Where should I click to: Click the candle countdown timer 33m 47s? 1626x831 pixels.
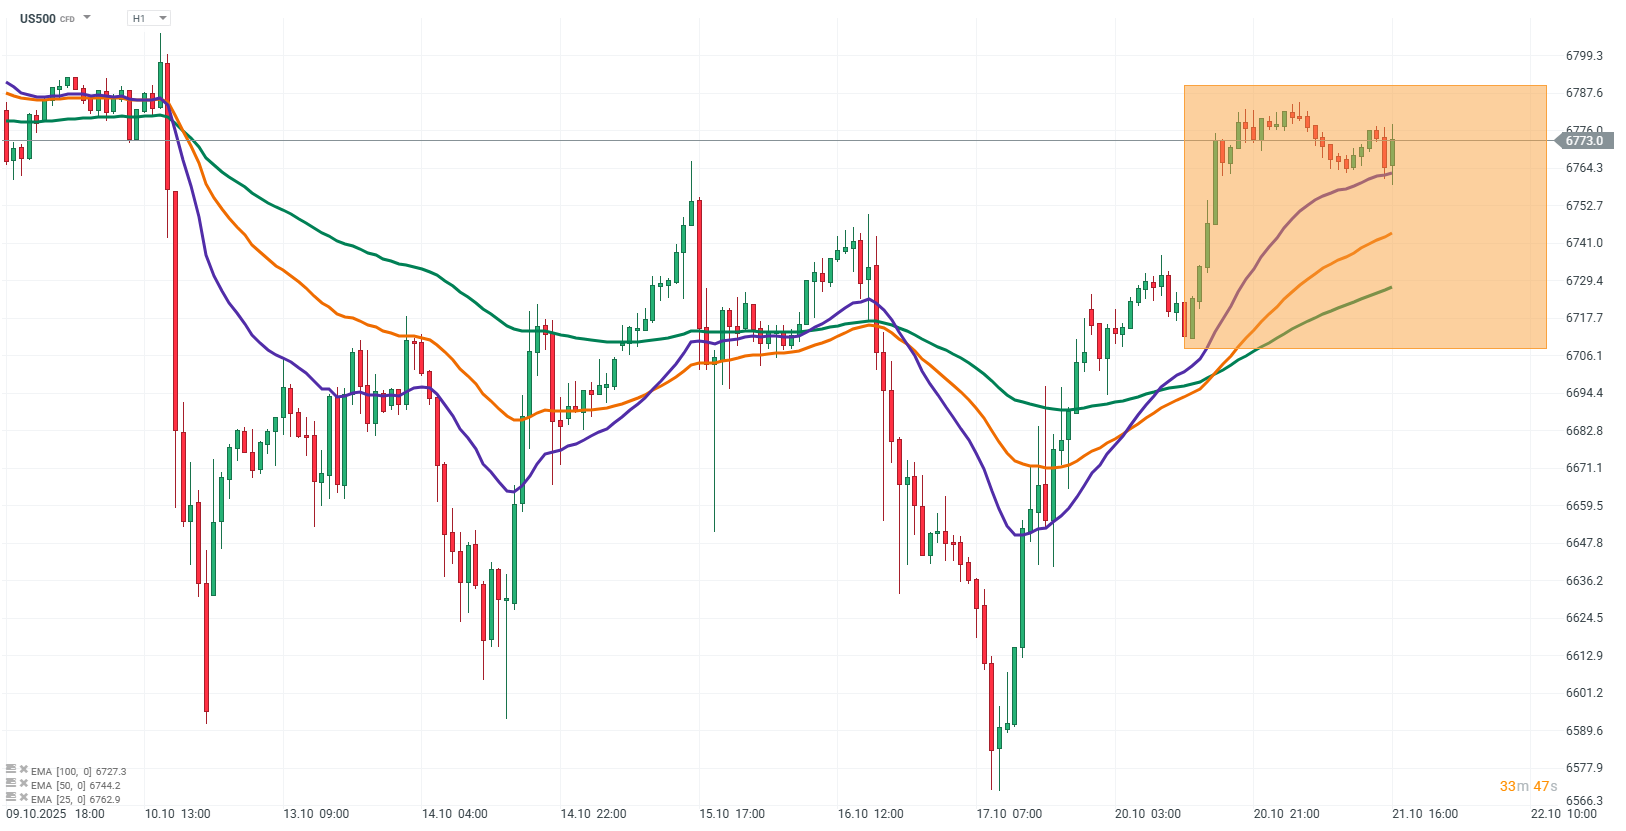[x=1528, y=786]
